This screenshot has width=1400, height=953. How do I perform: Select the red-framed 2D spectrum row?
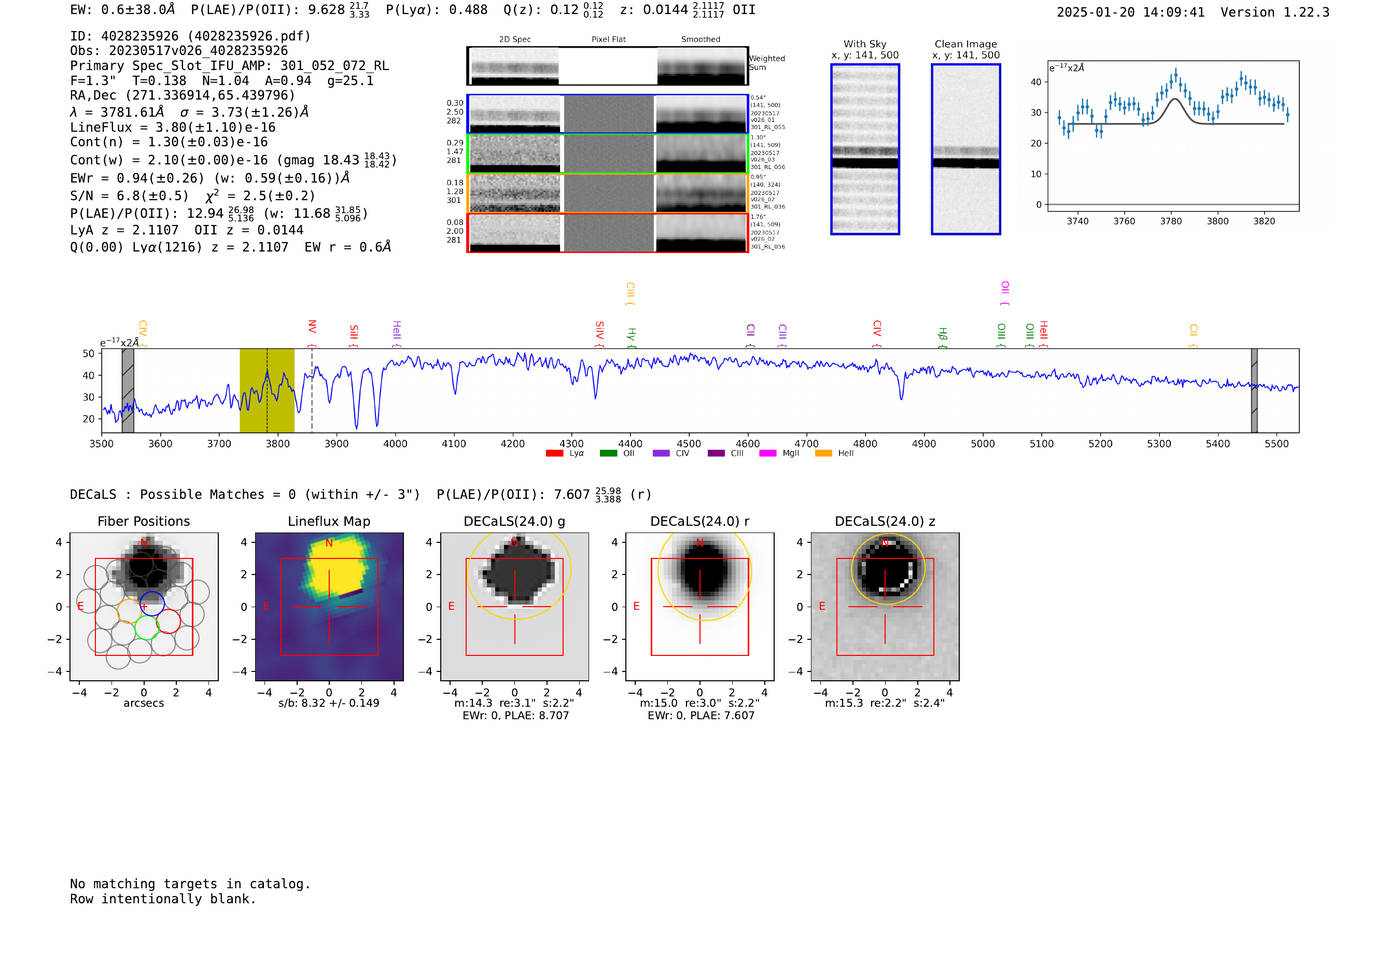click(607, 232)
